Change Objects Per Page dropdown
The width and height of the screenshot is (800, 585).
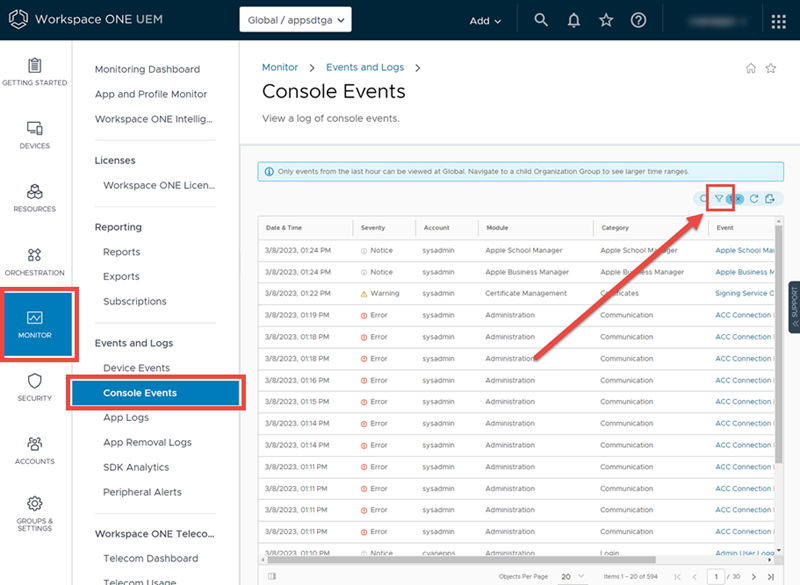tap(572, 576)
